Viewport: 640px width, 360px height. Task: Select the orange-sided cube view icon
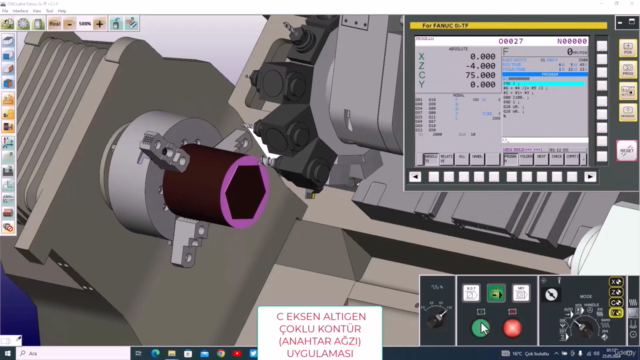8,69
